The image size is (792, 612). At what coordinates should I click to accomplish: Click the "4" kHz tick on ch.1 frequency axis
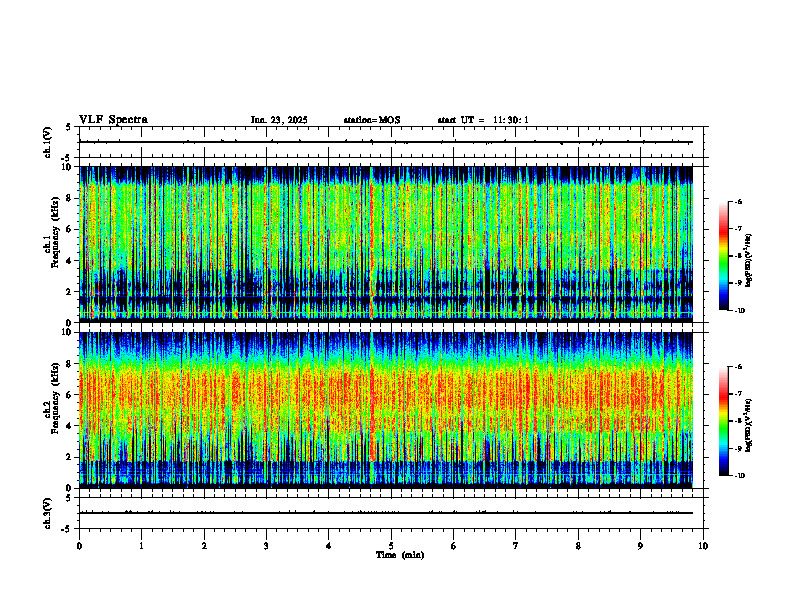coord(69,261)
